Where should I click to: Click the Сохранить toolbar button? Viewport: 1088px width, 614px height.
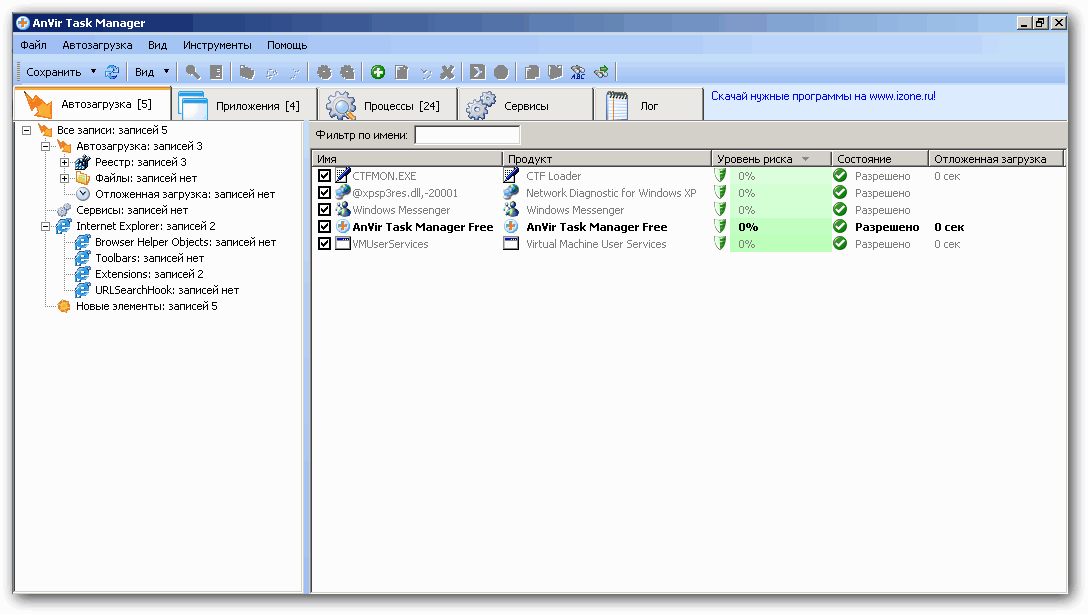[x=53, y=71]
